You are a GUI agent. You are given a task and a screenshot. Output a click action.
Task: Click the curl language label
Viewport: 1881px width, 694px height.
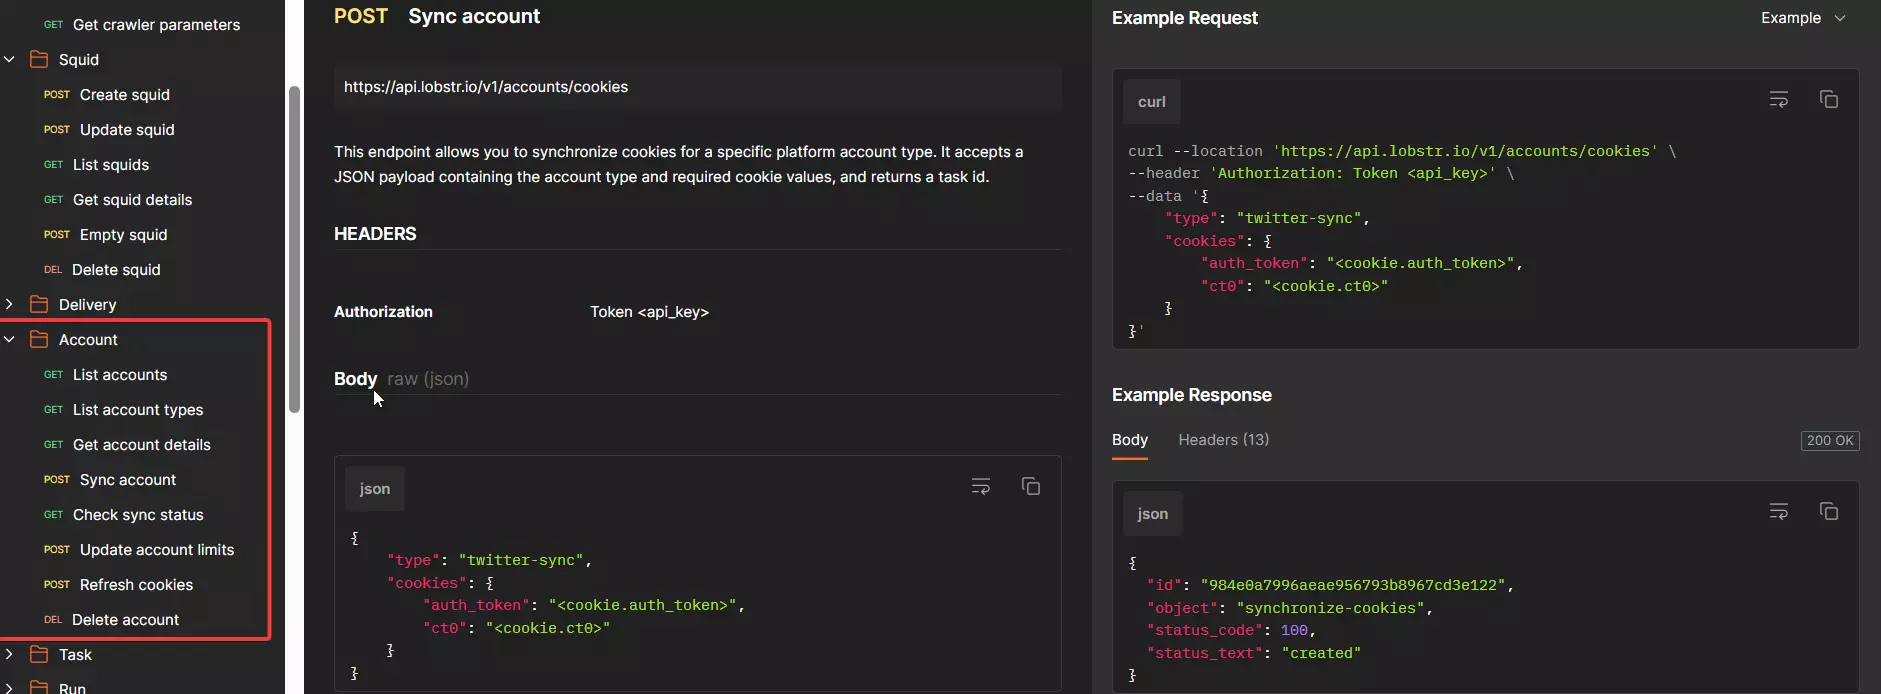coord(1151,101)
